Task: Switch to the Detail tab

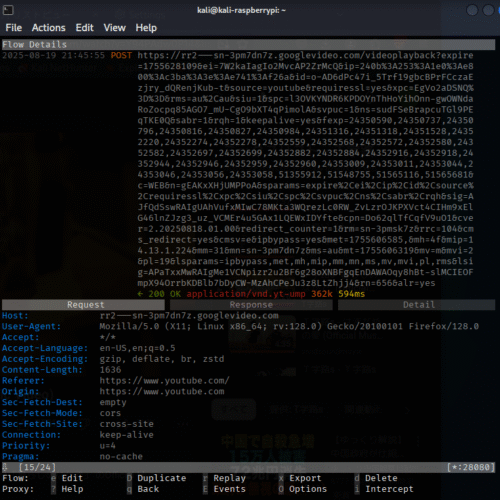Action: tap(417, 305)
